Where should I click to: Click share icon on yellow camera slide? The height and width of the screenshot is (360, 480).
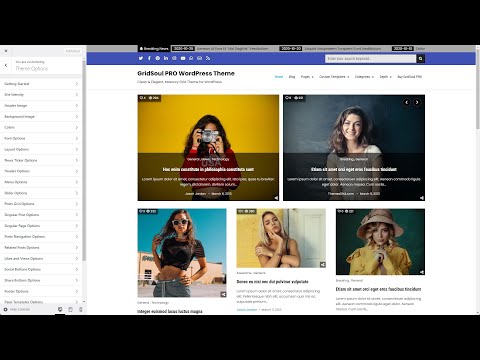point(276,198)
